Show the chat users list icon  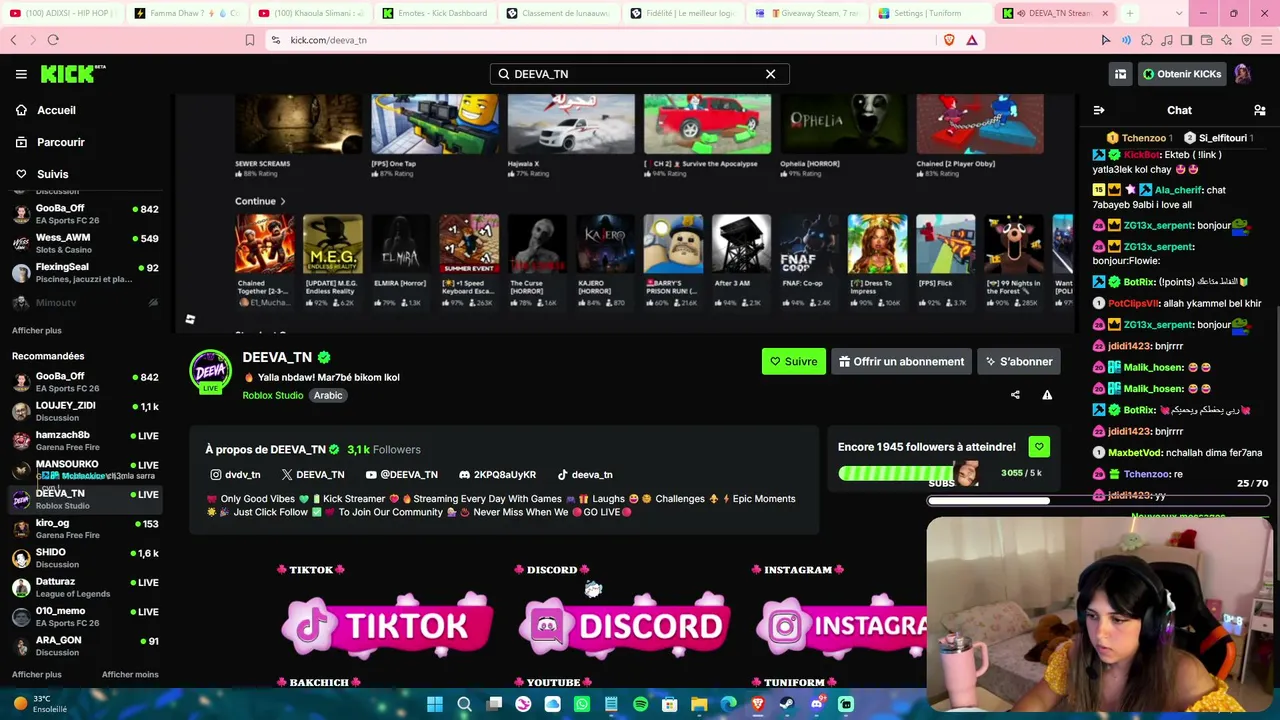tap(1260, 110)
